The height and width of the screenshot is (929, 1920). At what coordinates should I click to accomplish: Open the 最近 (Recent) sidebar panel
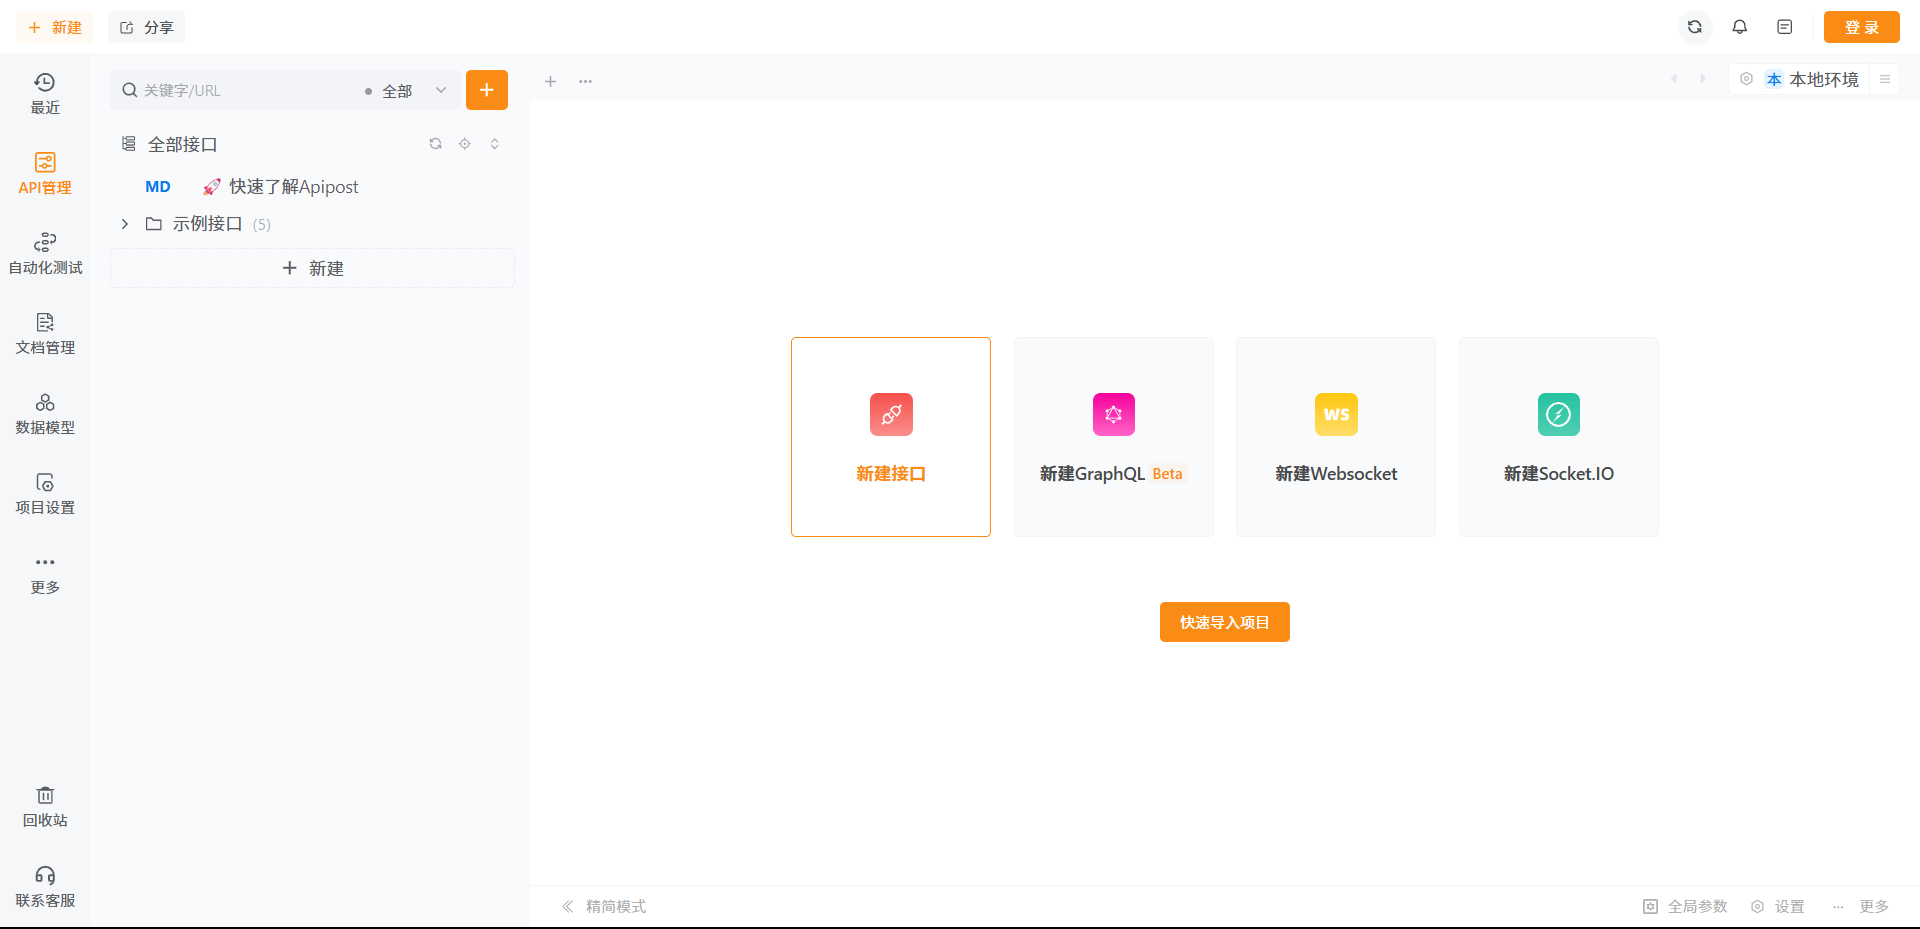click(45, 93)
